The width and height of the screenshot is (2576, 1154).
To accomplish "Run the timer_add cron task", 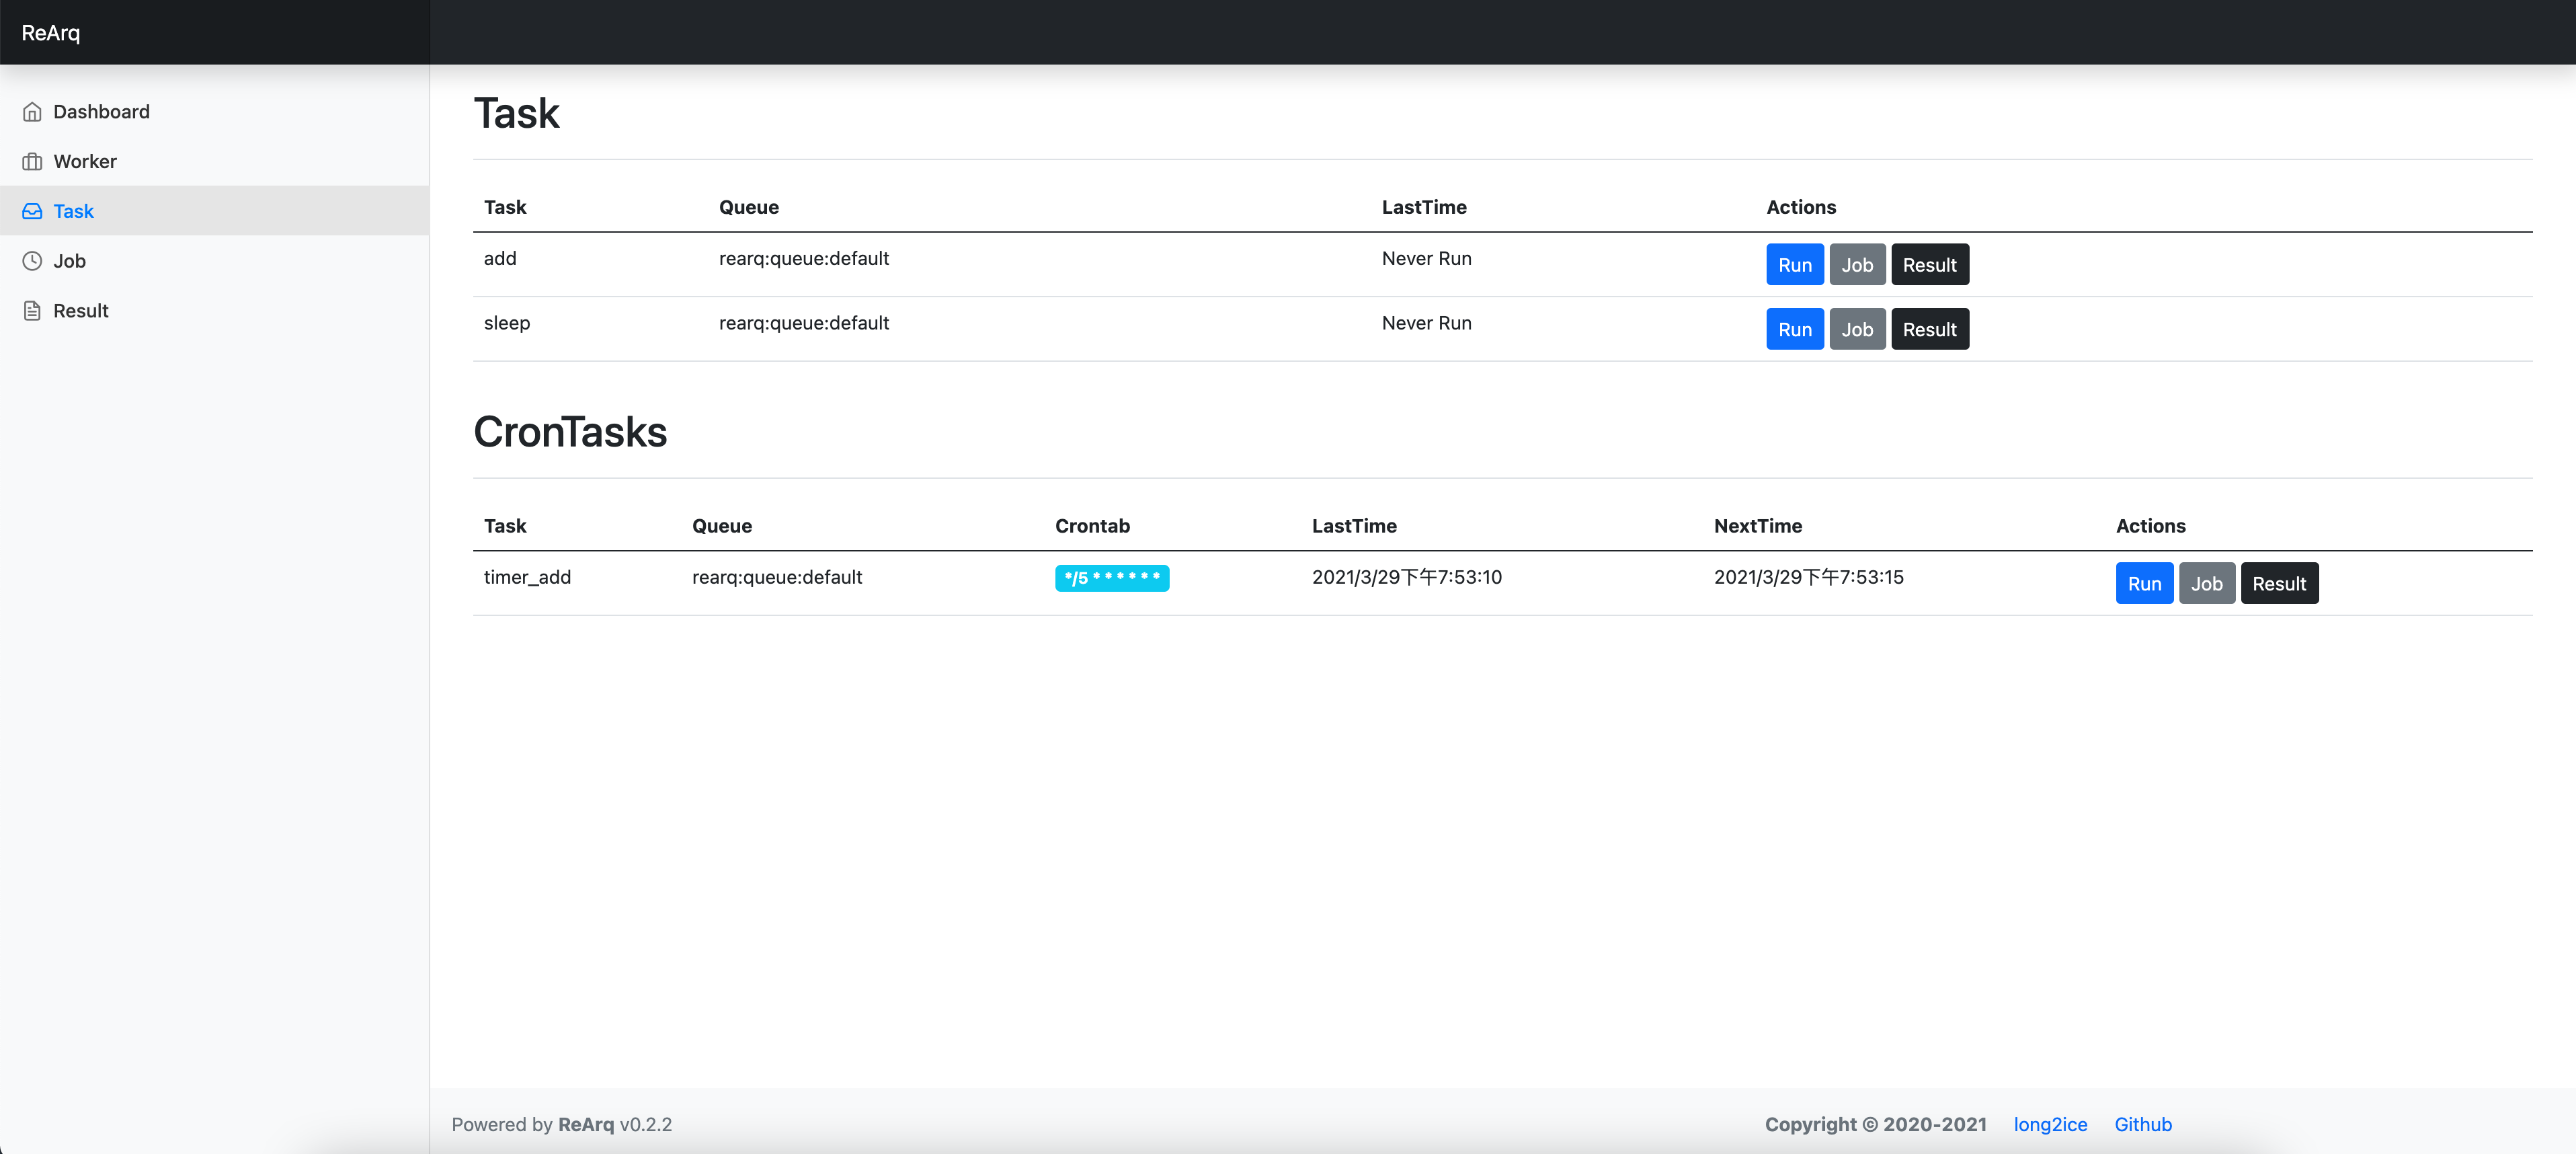I will coord(2144,584).
